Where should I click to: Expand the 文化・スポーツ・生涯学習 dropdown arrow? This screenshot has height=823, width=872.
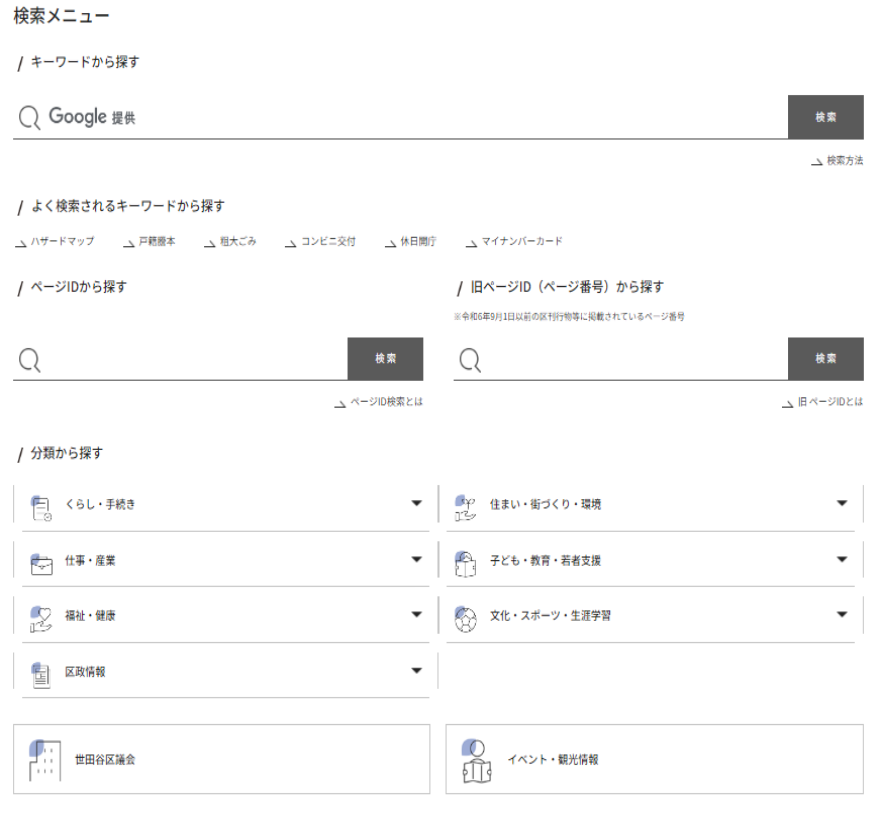point(841,615)
